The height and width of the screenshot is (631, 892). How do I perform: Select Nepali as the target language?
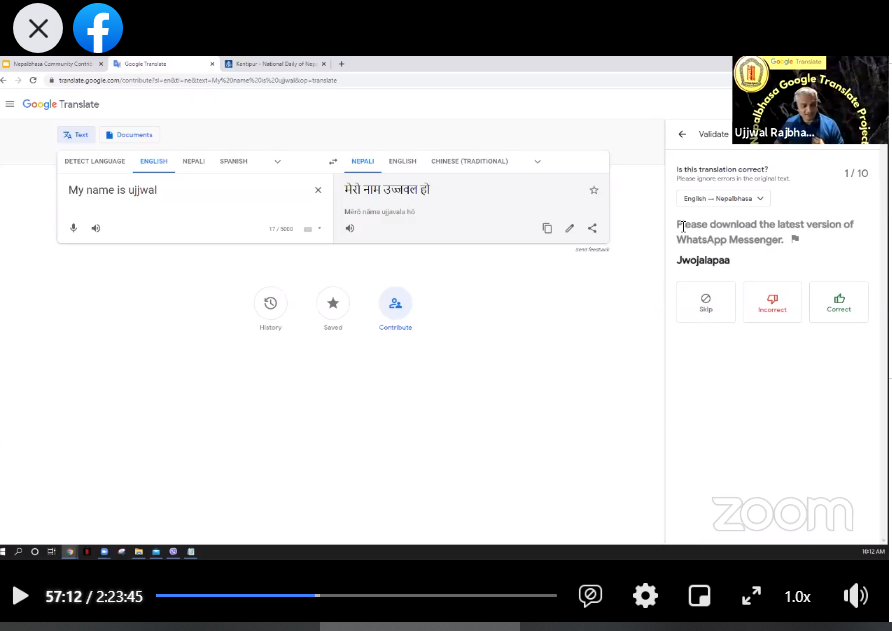(x=362, y=162)
